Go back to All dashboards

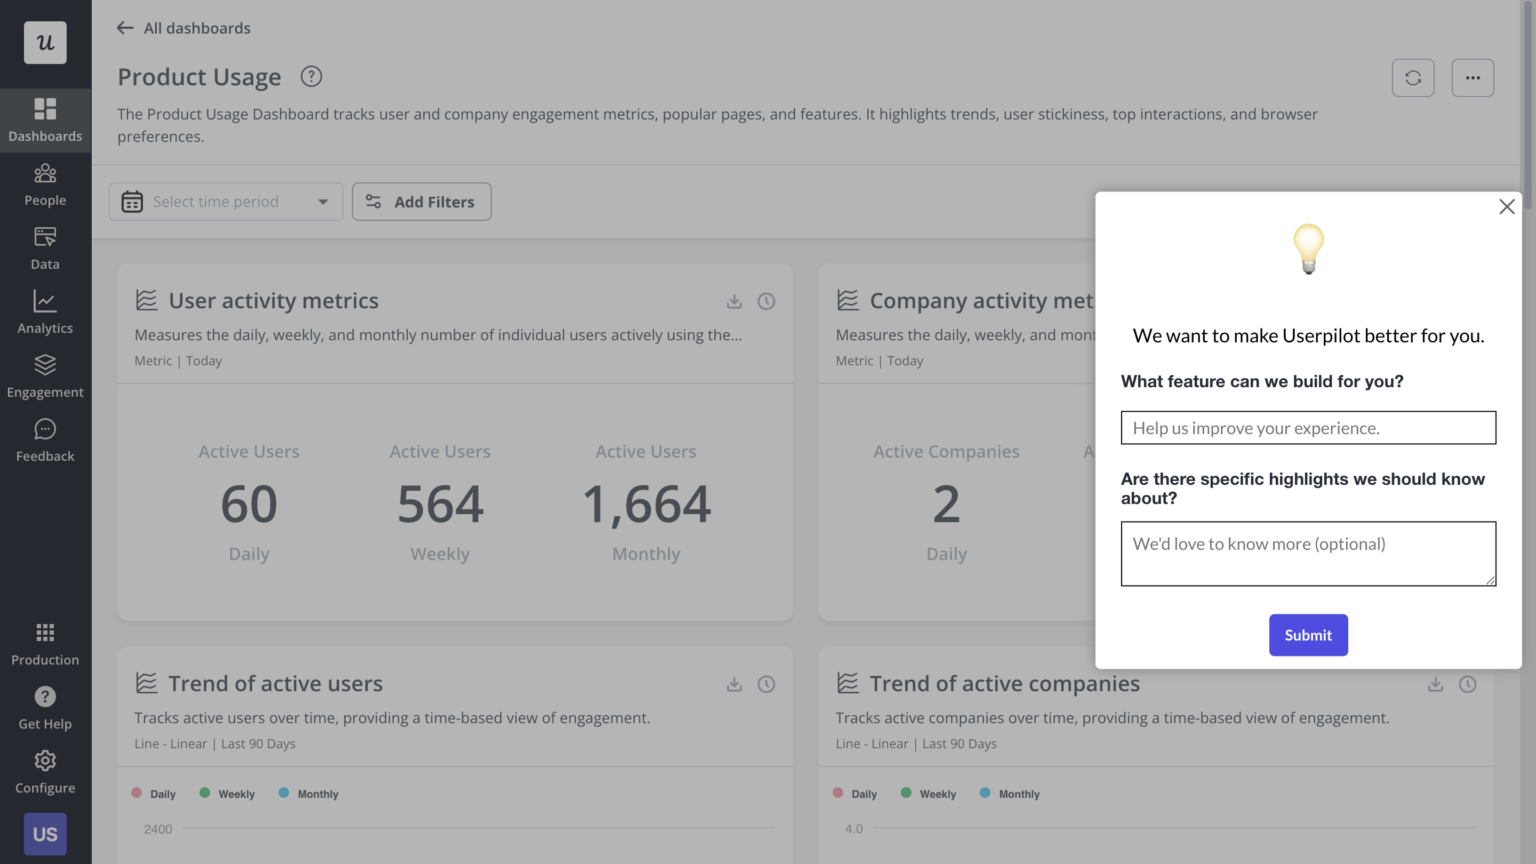[184, 28]
